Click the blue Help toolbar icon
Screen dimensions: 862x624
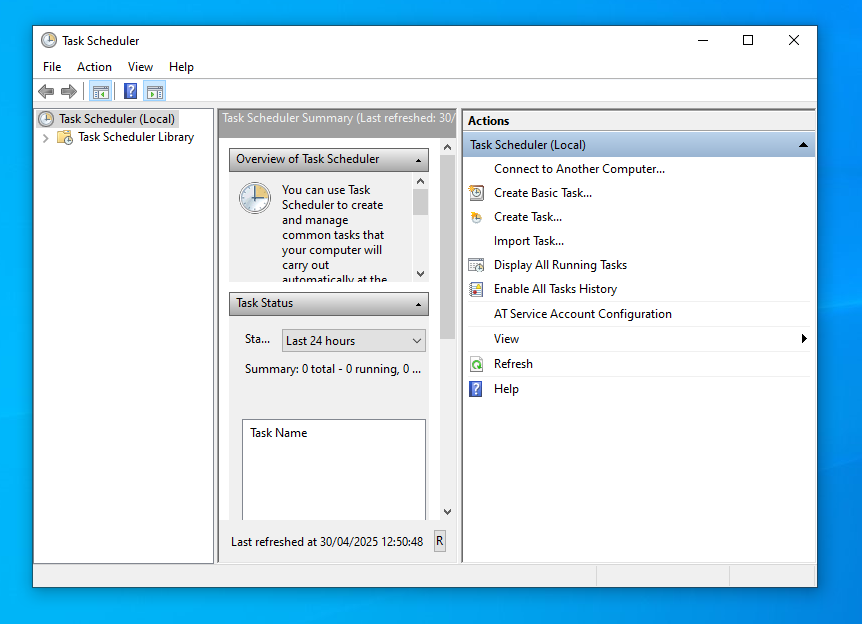(130, 92)
